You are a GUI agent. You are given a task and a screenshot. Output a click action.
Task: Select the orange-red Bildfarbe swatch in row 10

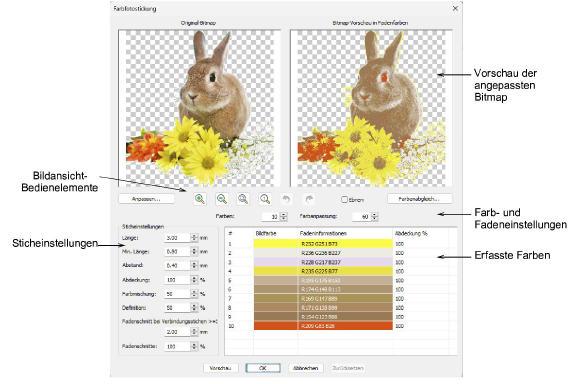pos(276,326)
